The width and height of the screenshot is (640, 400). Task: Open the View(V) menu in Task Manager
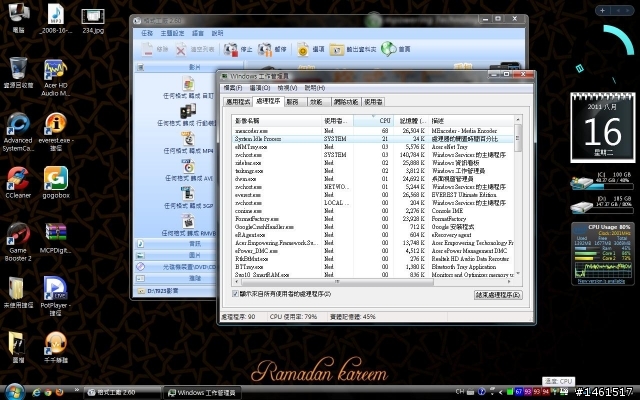point(287,88)
